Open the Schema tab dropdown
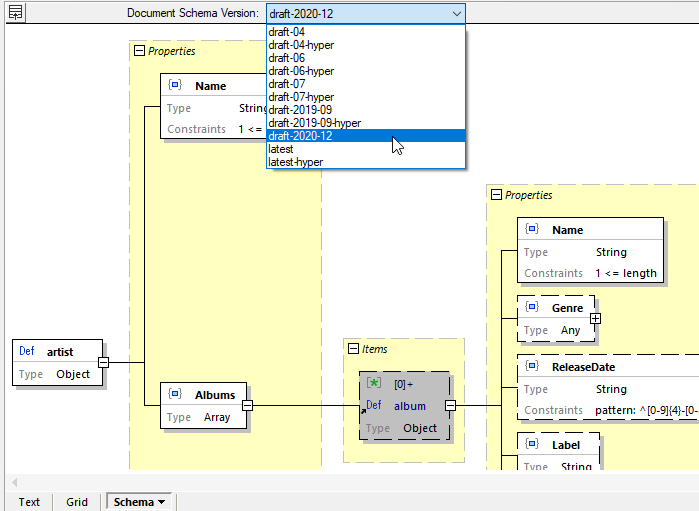The image size is (699, 511). (x=161, y=502)
